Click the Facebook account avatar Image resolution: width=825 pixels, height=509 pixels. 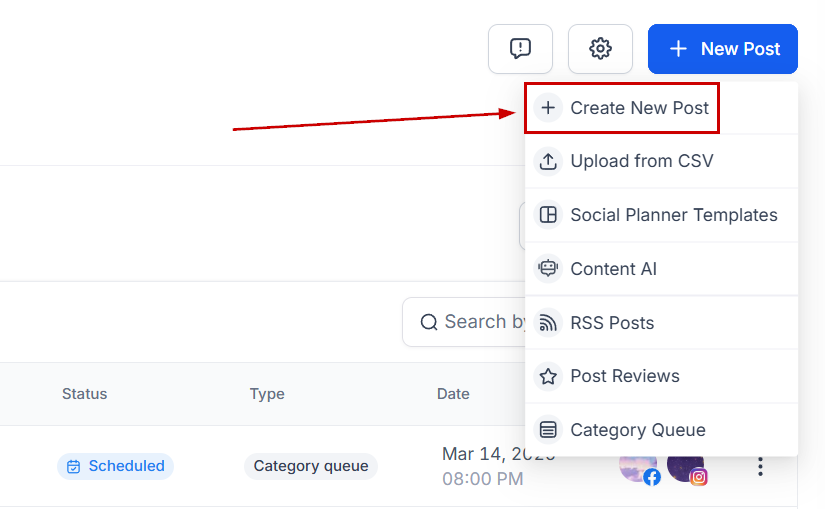[638, 466]
